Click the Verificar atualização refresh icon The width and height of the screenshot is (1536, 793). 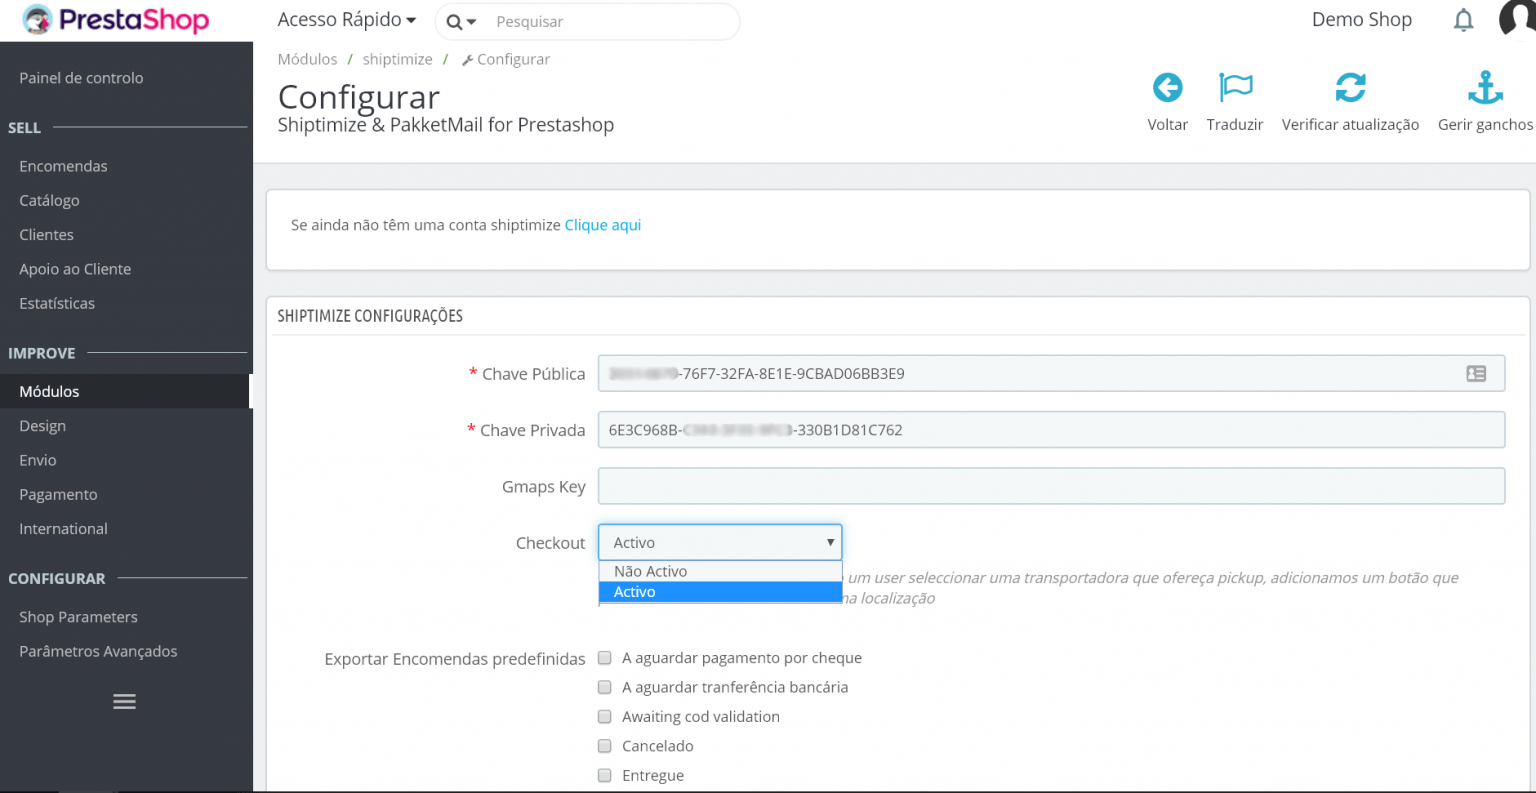(x=1350, y=88)
